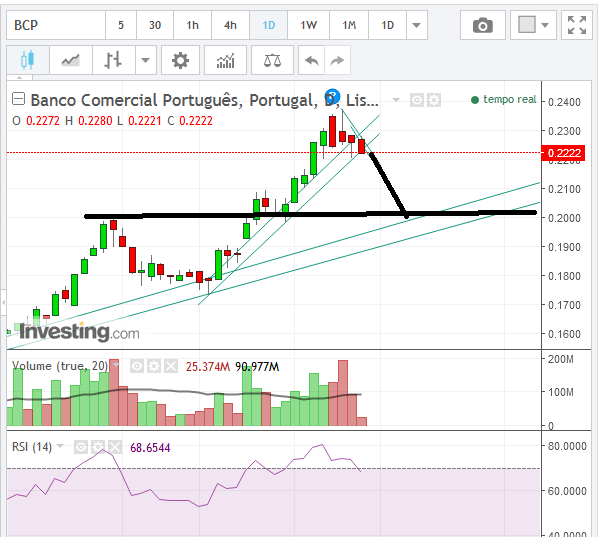Screen dimensions: 608x537
Task: Click the BCP symbol input field
Action: [x=56, y=26]
